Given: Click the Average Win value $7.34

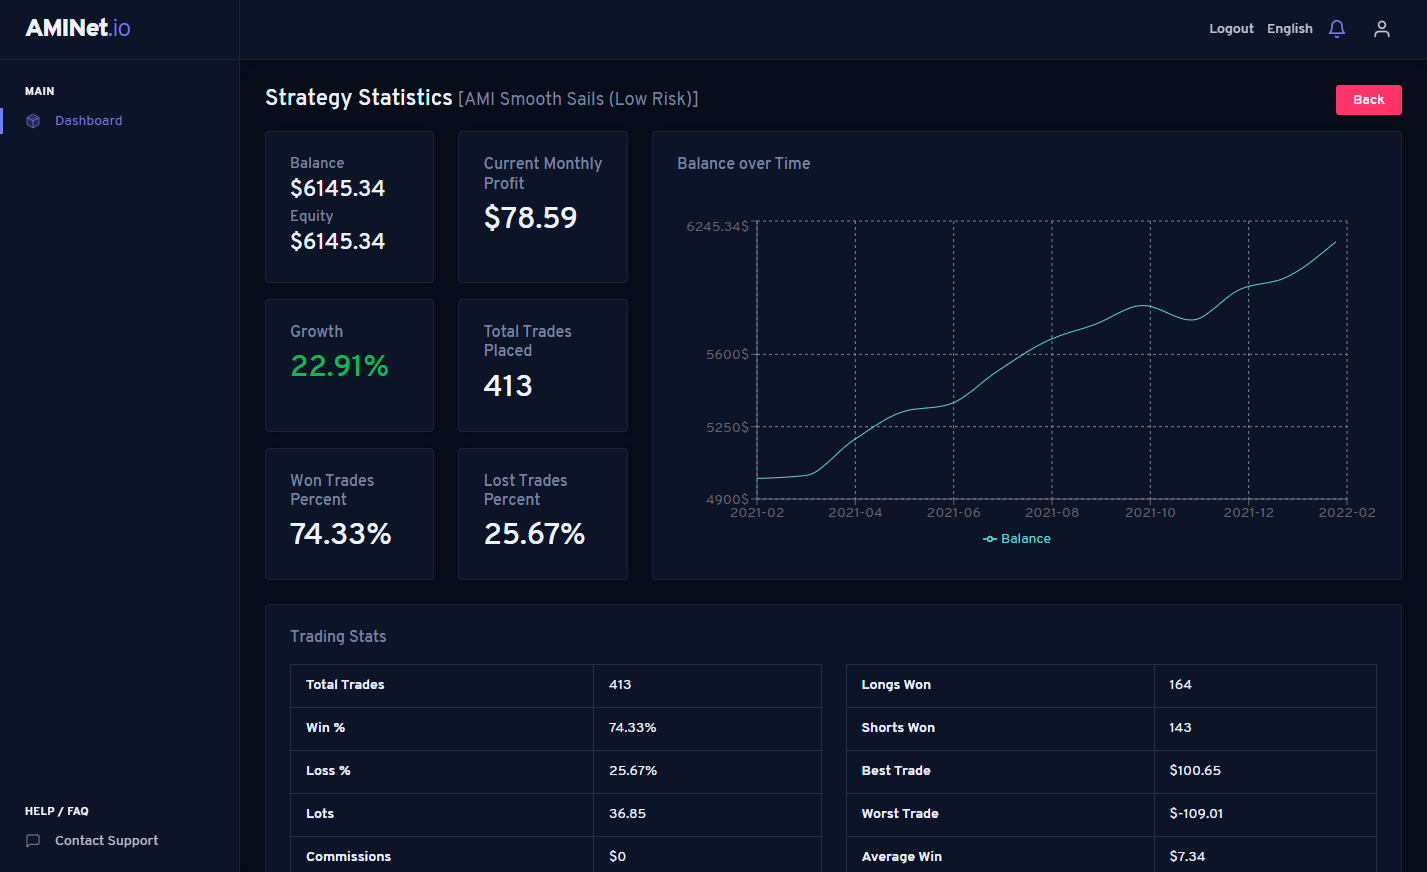Looking at the screenshot, I should coord(1187,857).
